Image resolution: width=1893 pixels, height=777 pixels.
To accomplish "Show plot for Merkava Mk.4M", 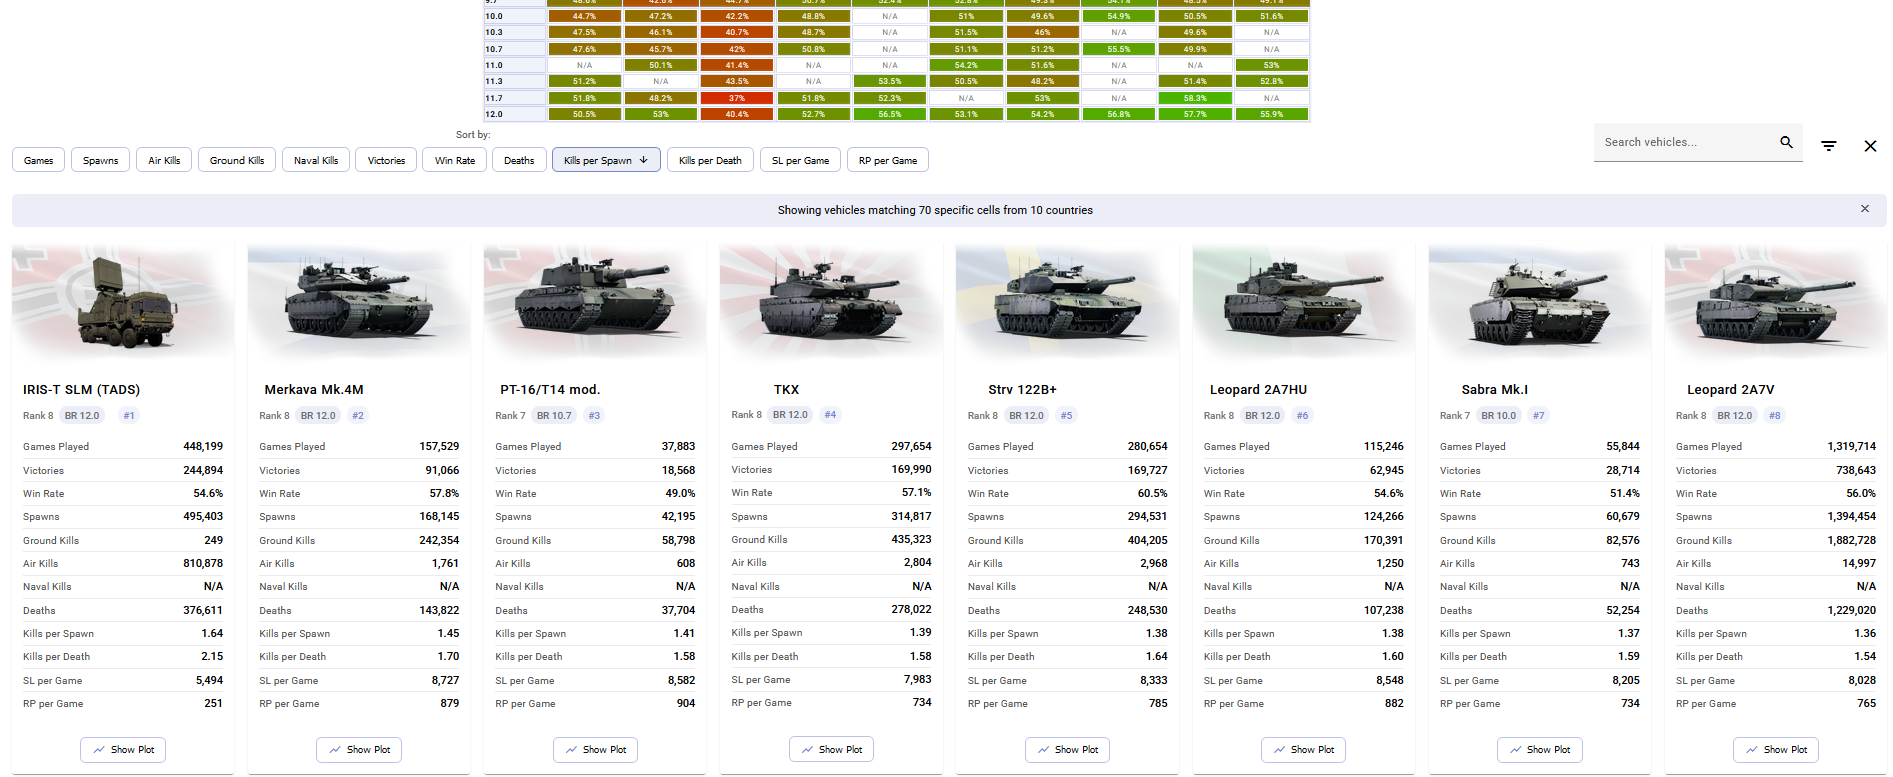I will click(x=359, y=750).
